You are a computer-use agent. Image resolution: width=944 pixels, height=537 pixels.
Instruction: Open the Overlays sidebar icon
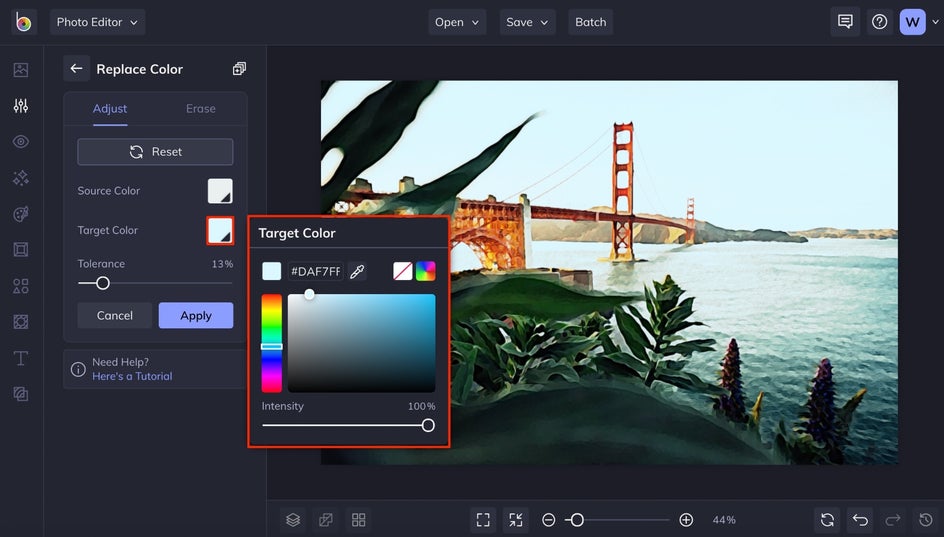click(x=21, y=322)
